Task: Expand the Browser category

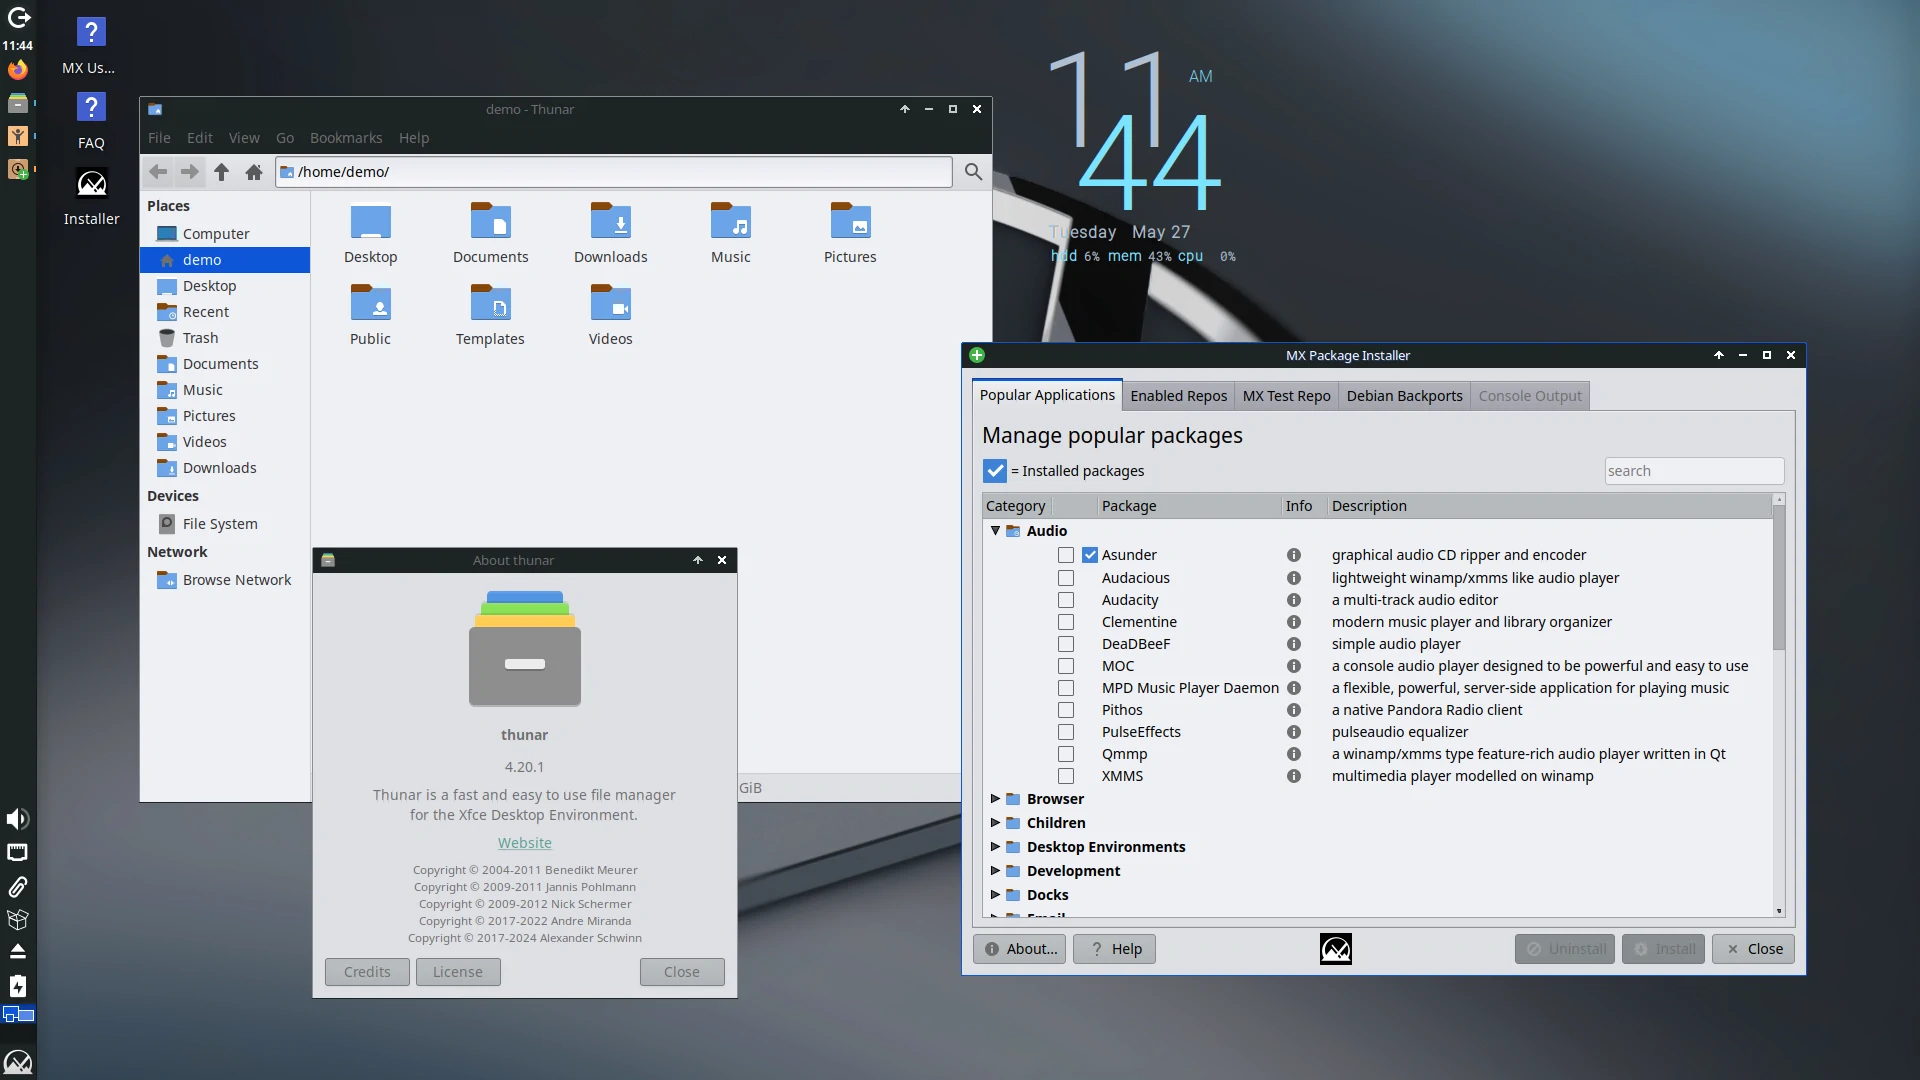Action: click(x=996, y=799)
